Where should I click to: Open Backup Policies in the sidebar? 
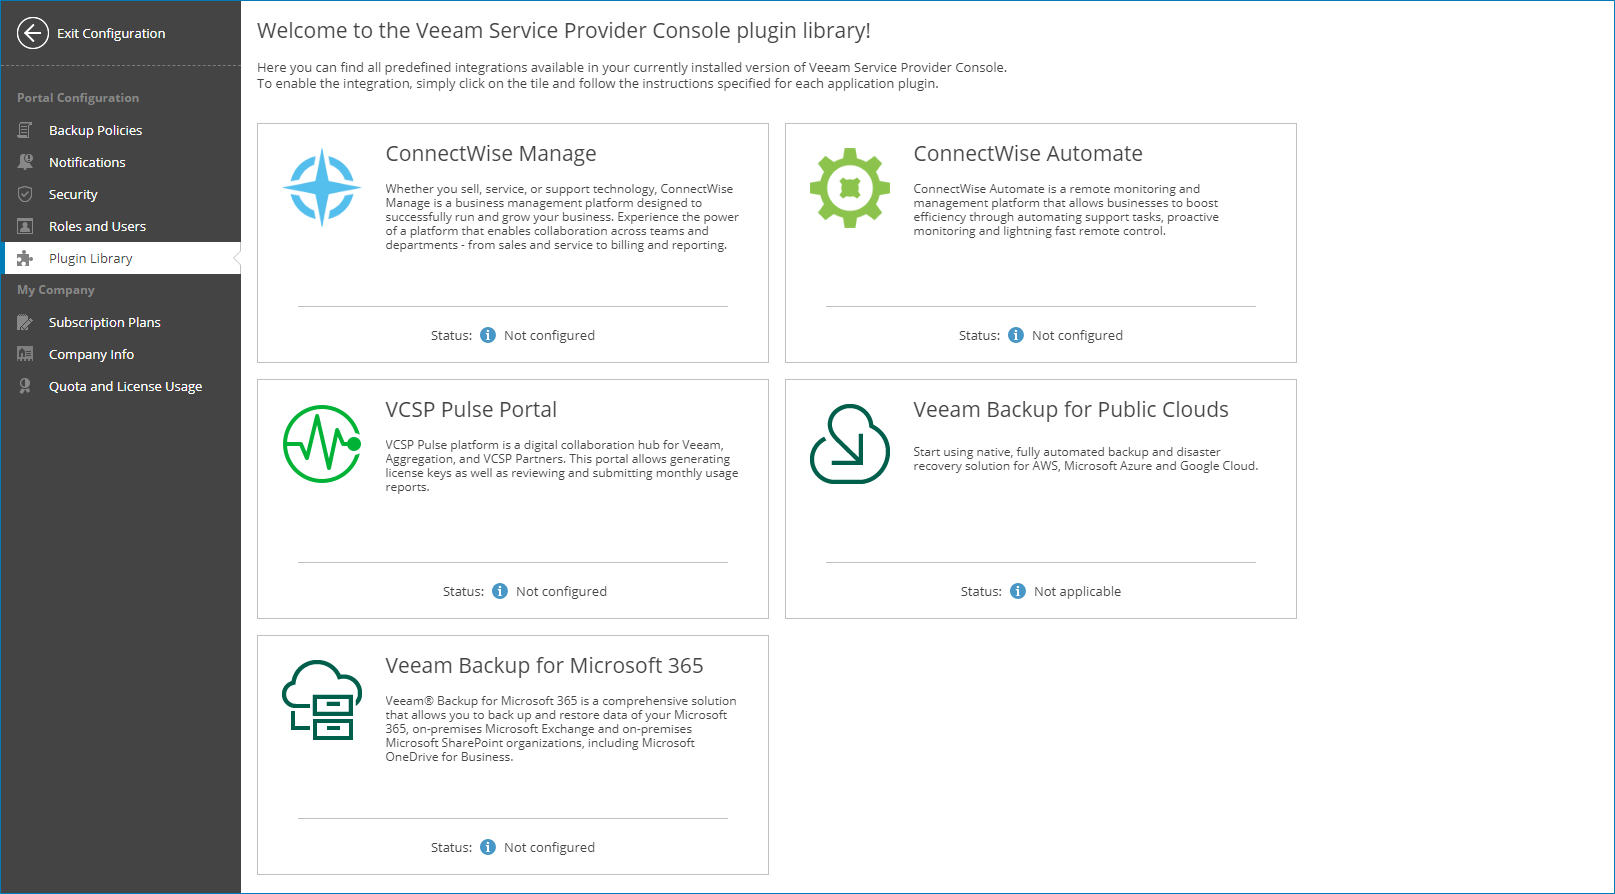tap(95, 130)
